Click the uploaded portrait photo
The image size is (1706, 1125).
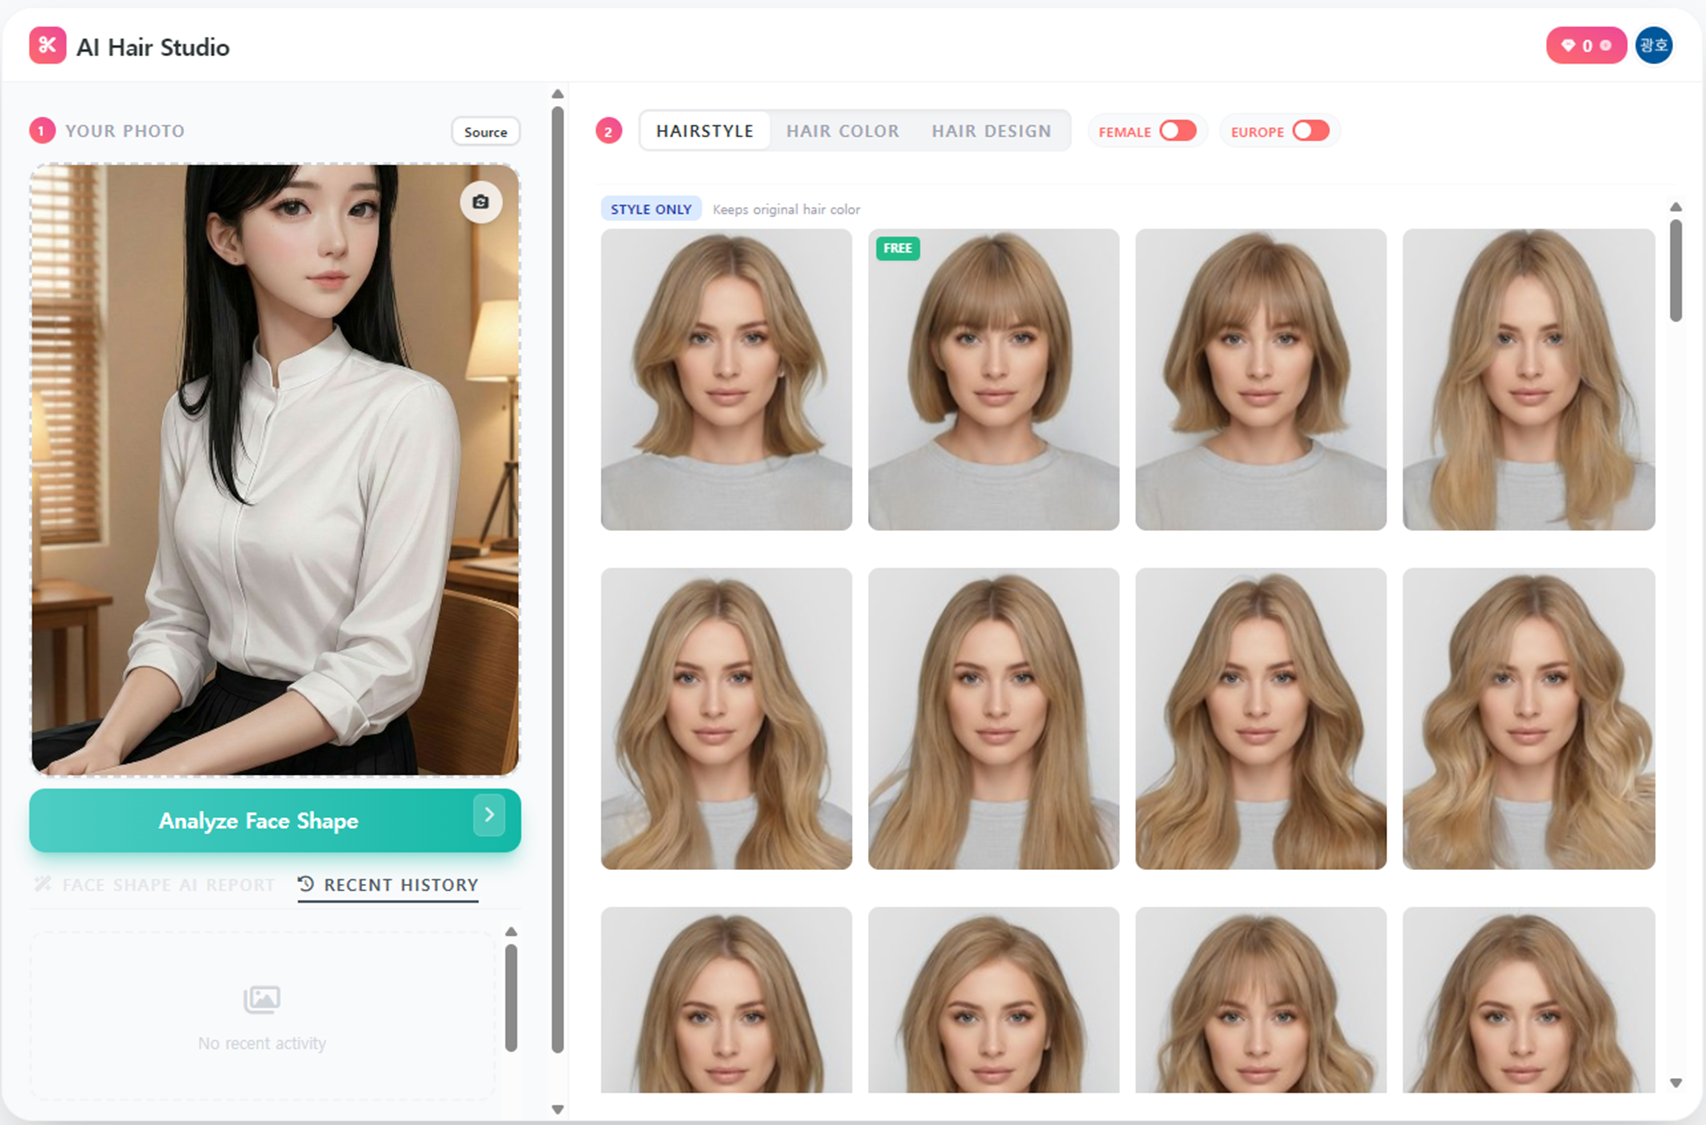(x=275, y=470)
